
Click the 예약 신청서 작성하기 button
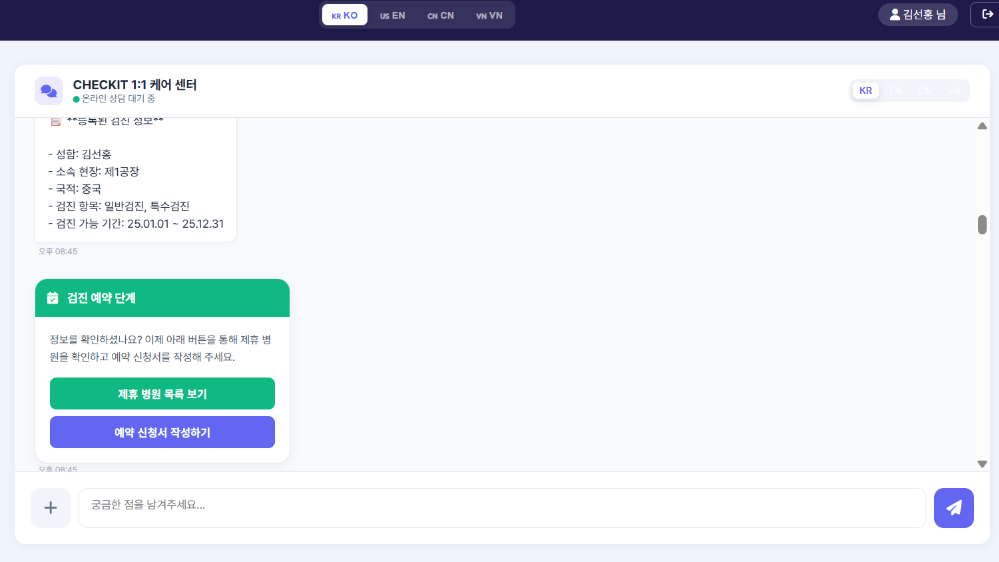point(162,432)
